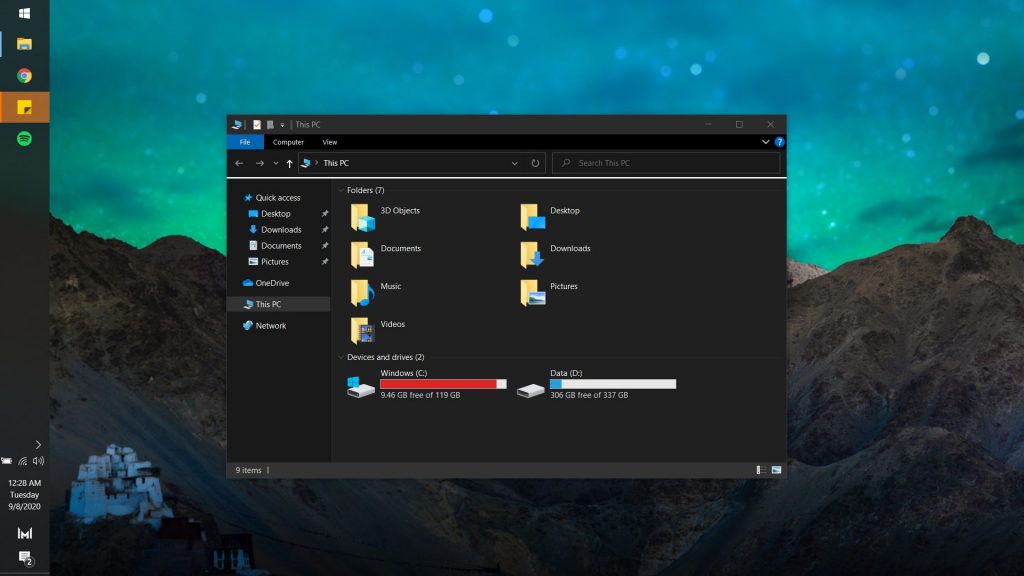The height and width of the screenshot is (576, 1024).
Task: Click the Wi-Fi network tray icon
Action: (x=23, y=461)
